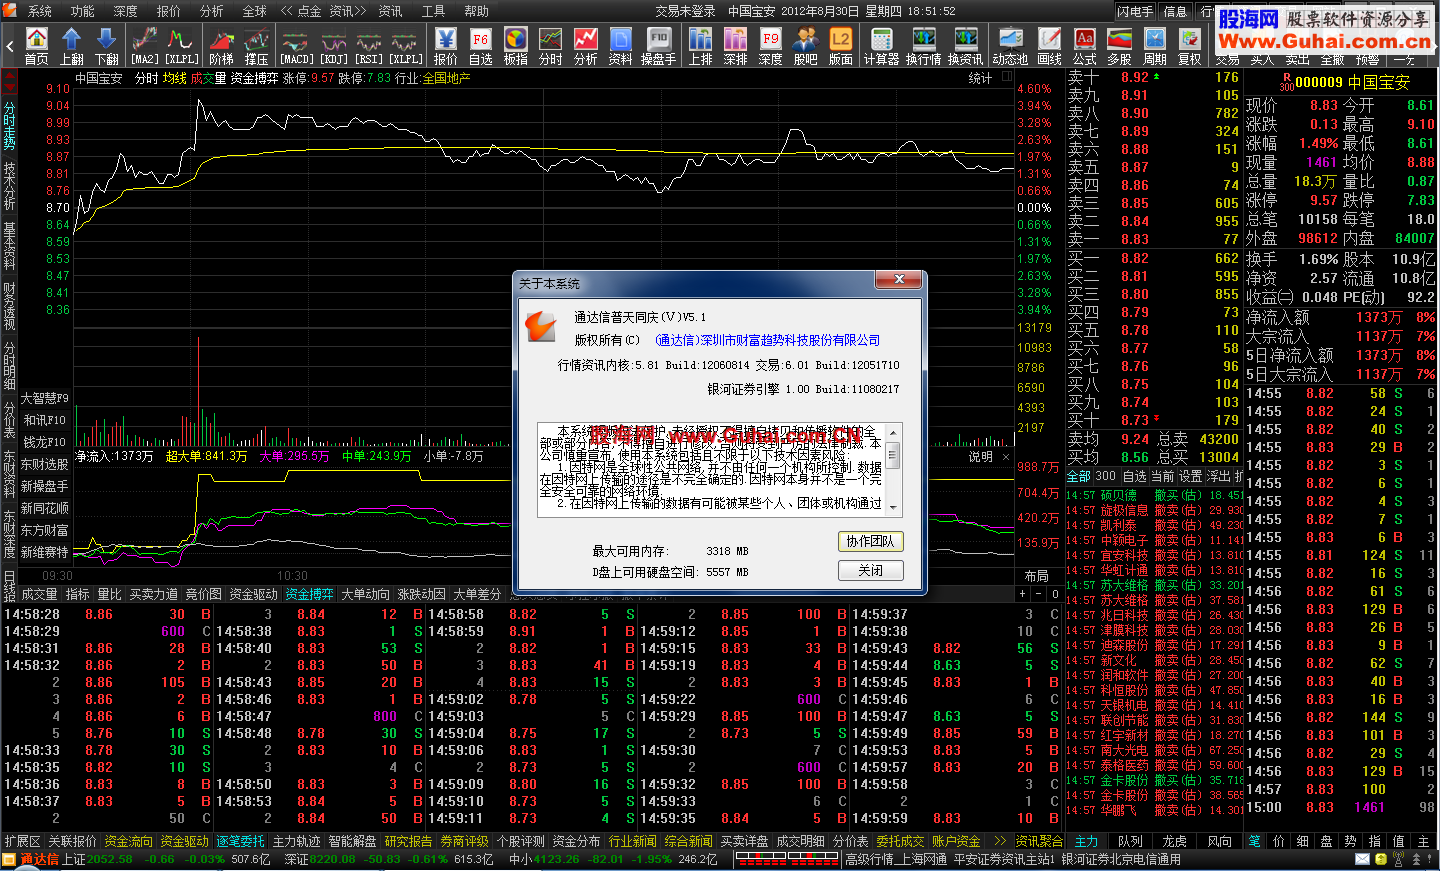The image size is (1440, 871).
Task: Select the [MACD] indicator icon
Action: pos(297,46)
